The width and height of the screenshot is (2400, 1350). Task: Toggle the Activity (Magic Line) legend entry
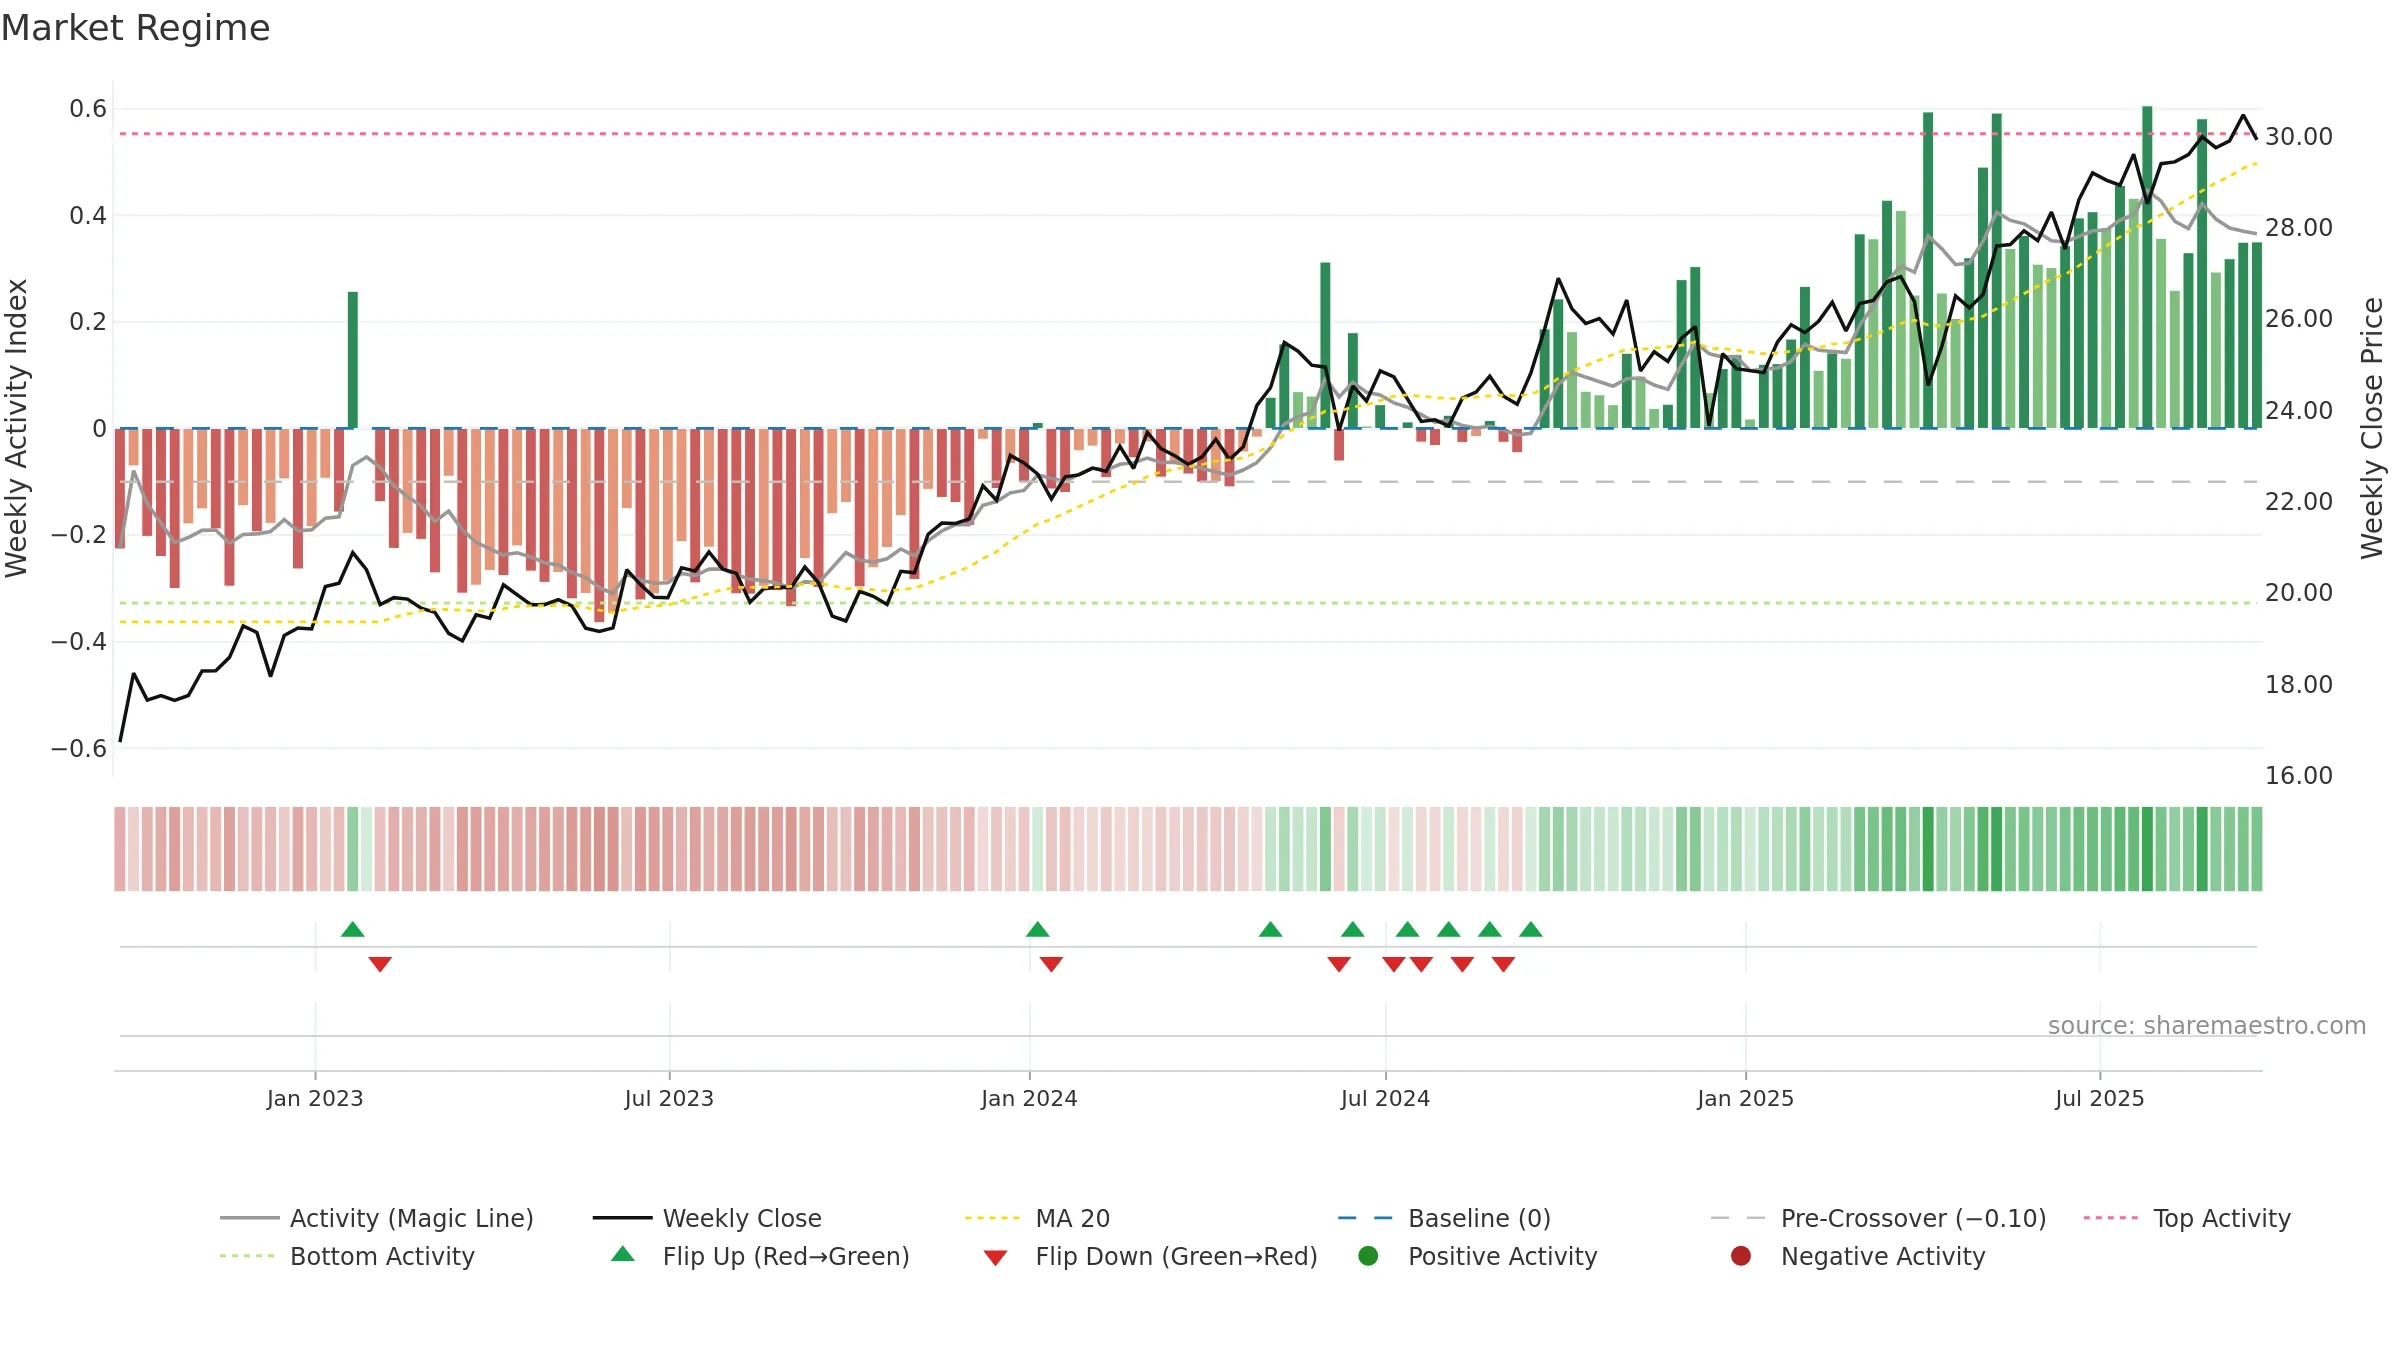(x=377, y=1218)
